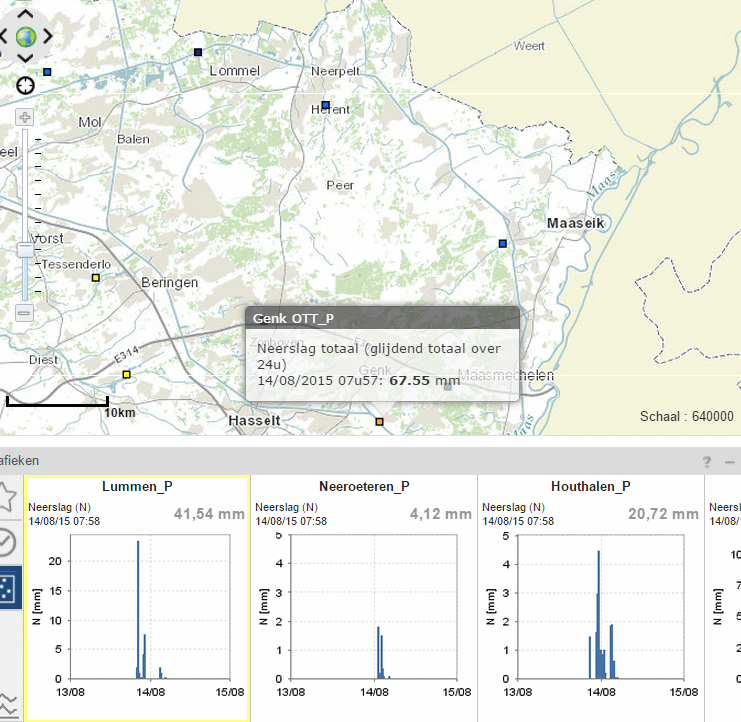Open the Lummen_P rainfall chart
741x722 pixels.
[137, 598]
